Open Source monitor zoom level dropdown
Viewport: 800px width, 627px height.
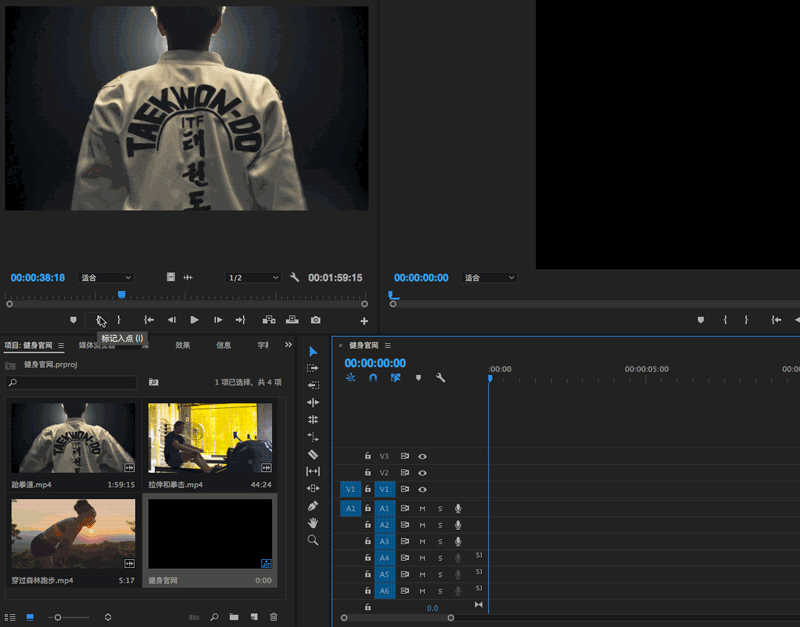click(106, 278)
